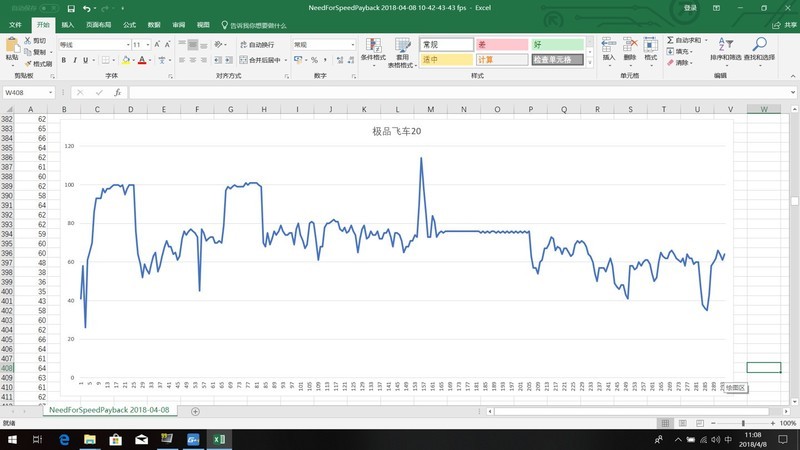Switch to Normal view in status bar
Image resolution: width=800 pixels, height=450 pixels.
pos(665,423)
